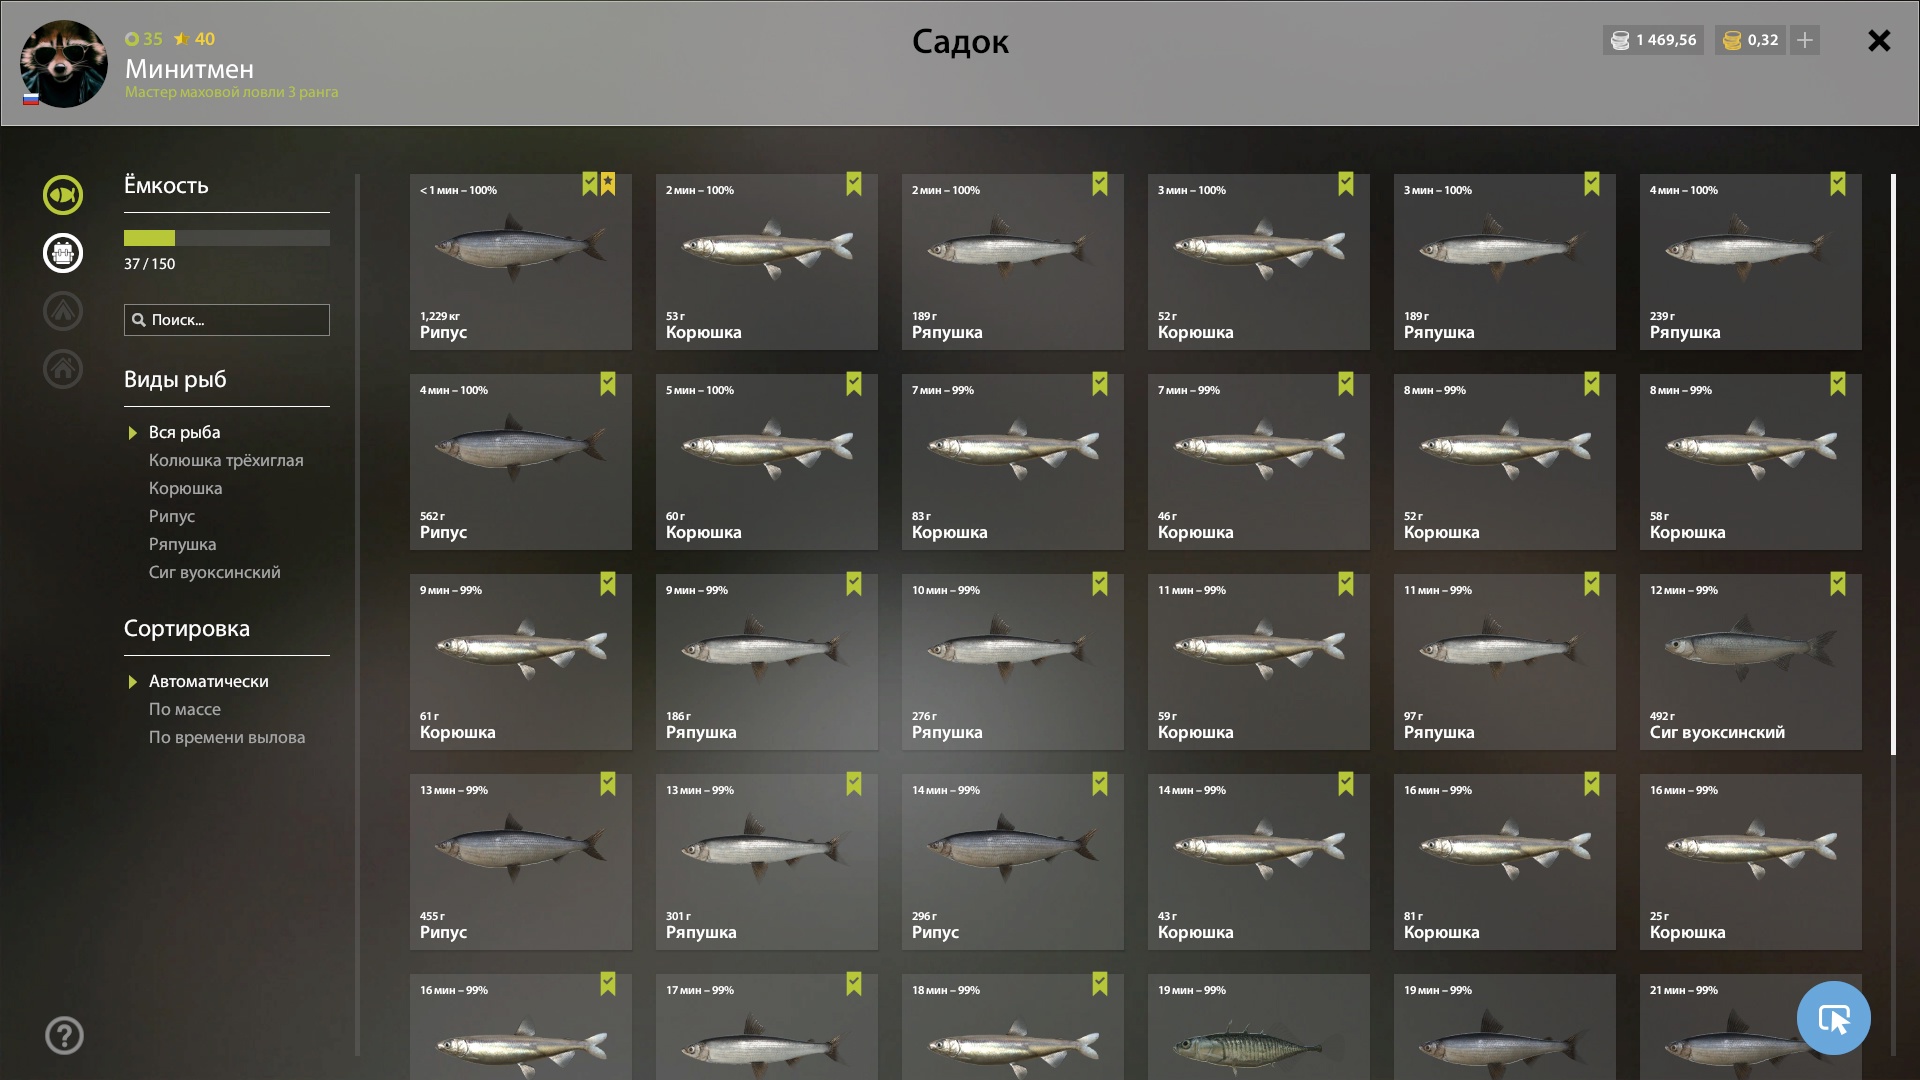This screenshot has width=1920, height=1080.
Task: Open the fish keepnet icon in sidebar
Action: [63, 195]
